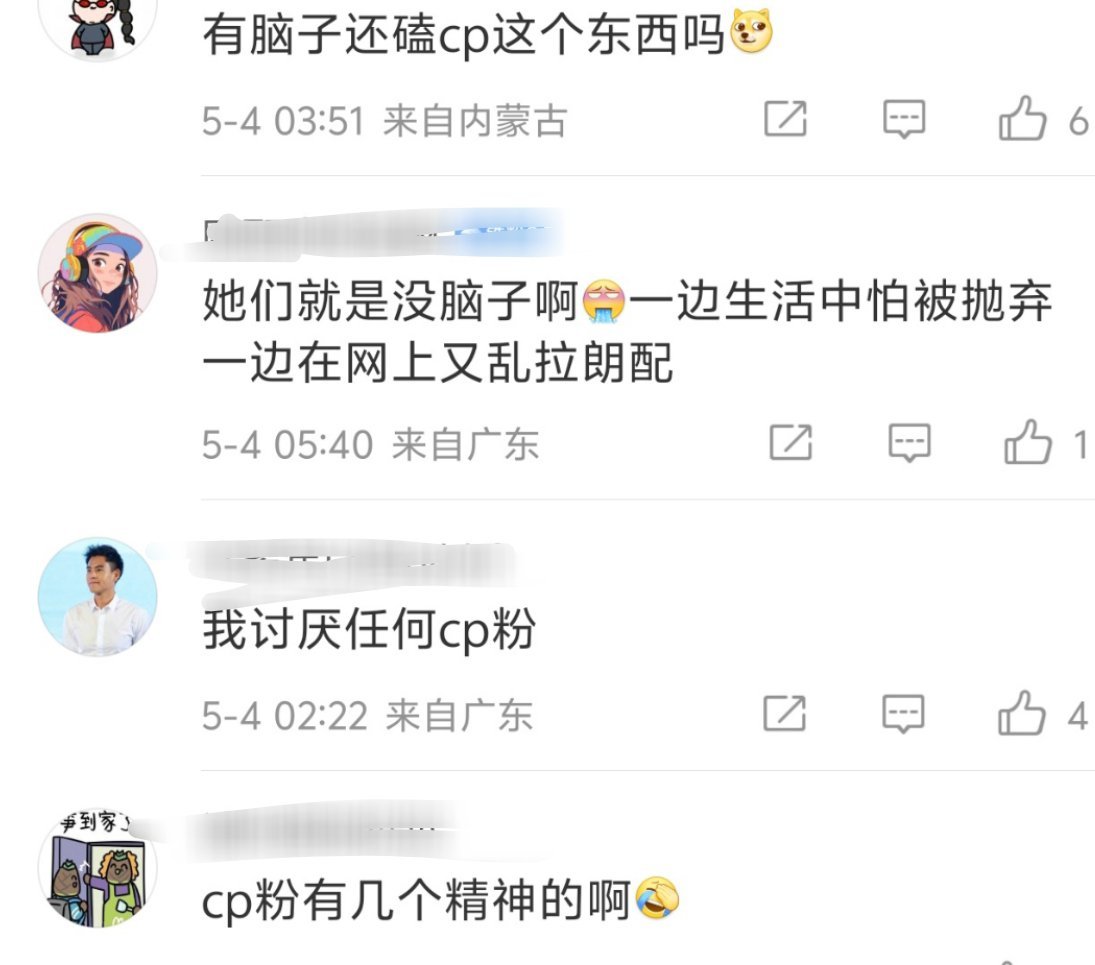Share the 5-4 02:22 comment
The image size is (1095, 965).
785,714
